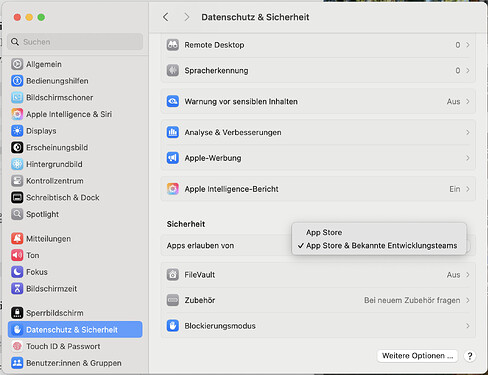Click the Aus value of FileVault
488x375 pixels.
[x=453, y=275]
